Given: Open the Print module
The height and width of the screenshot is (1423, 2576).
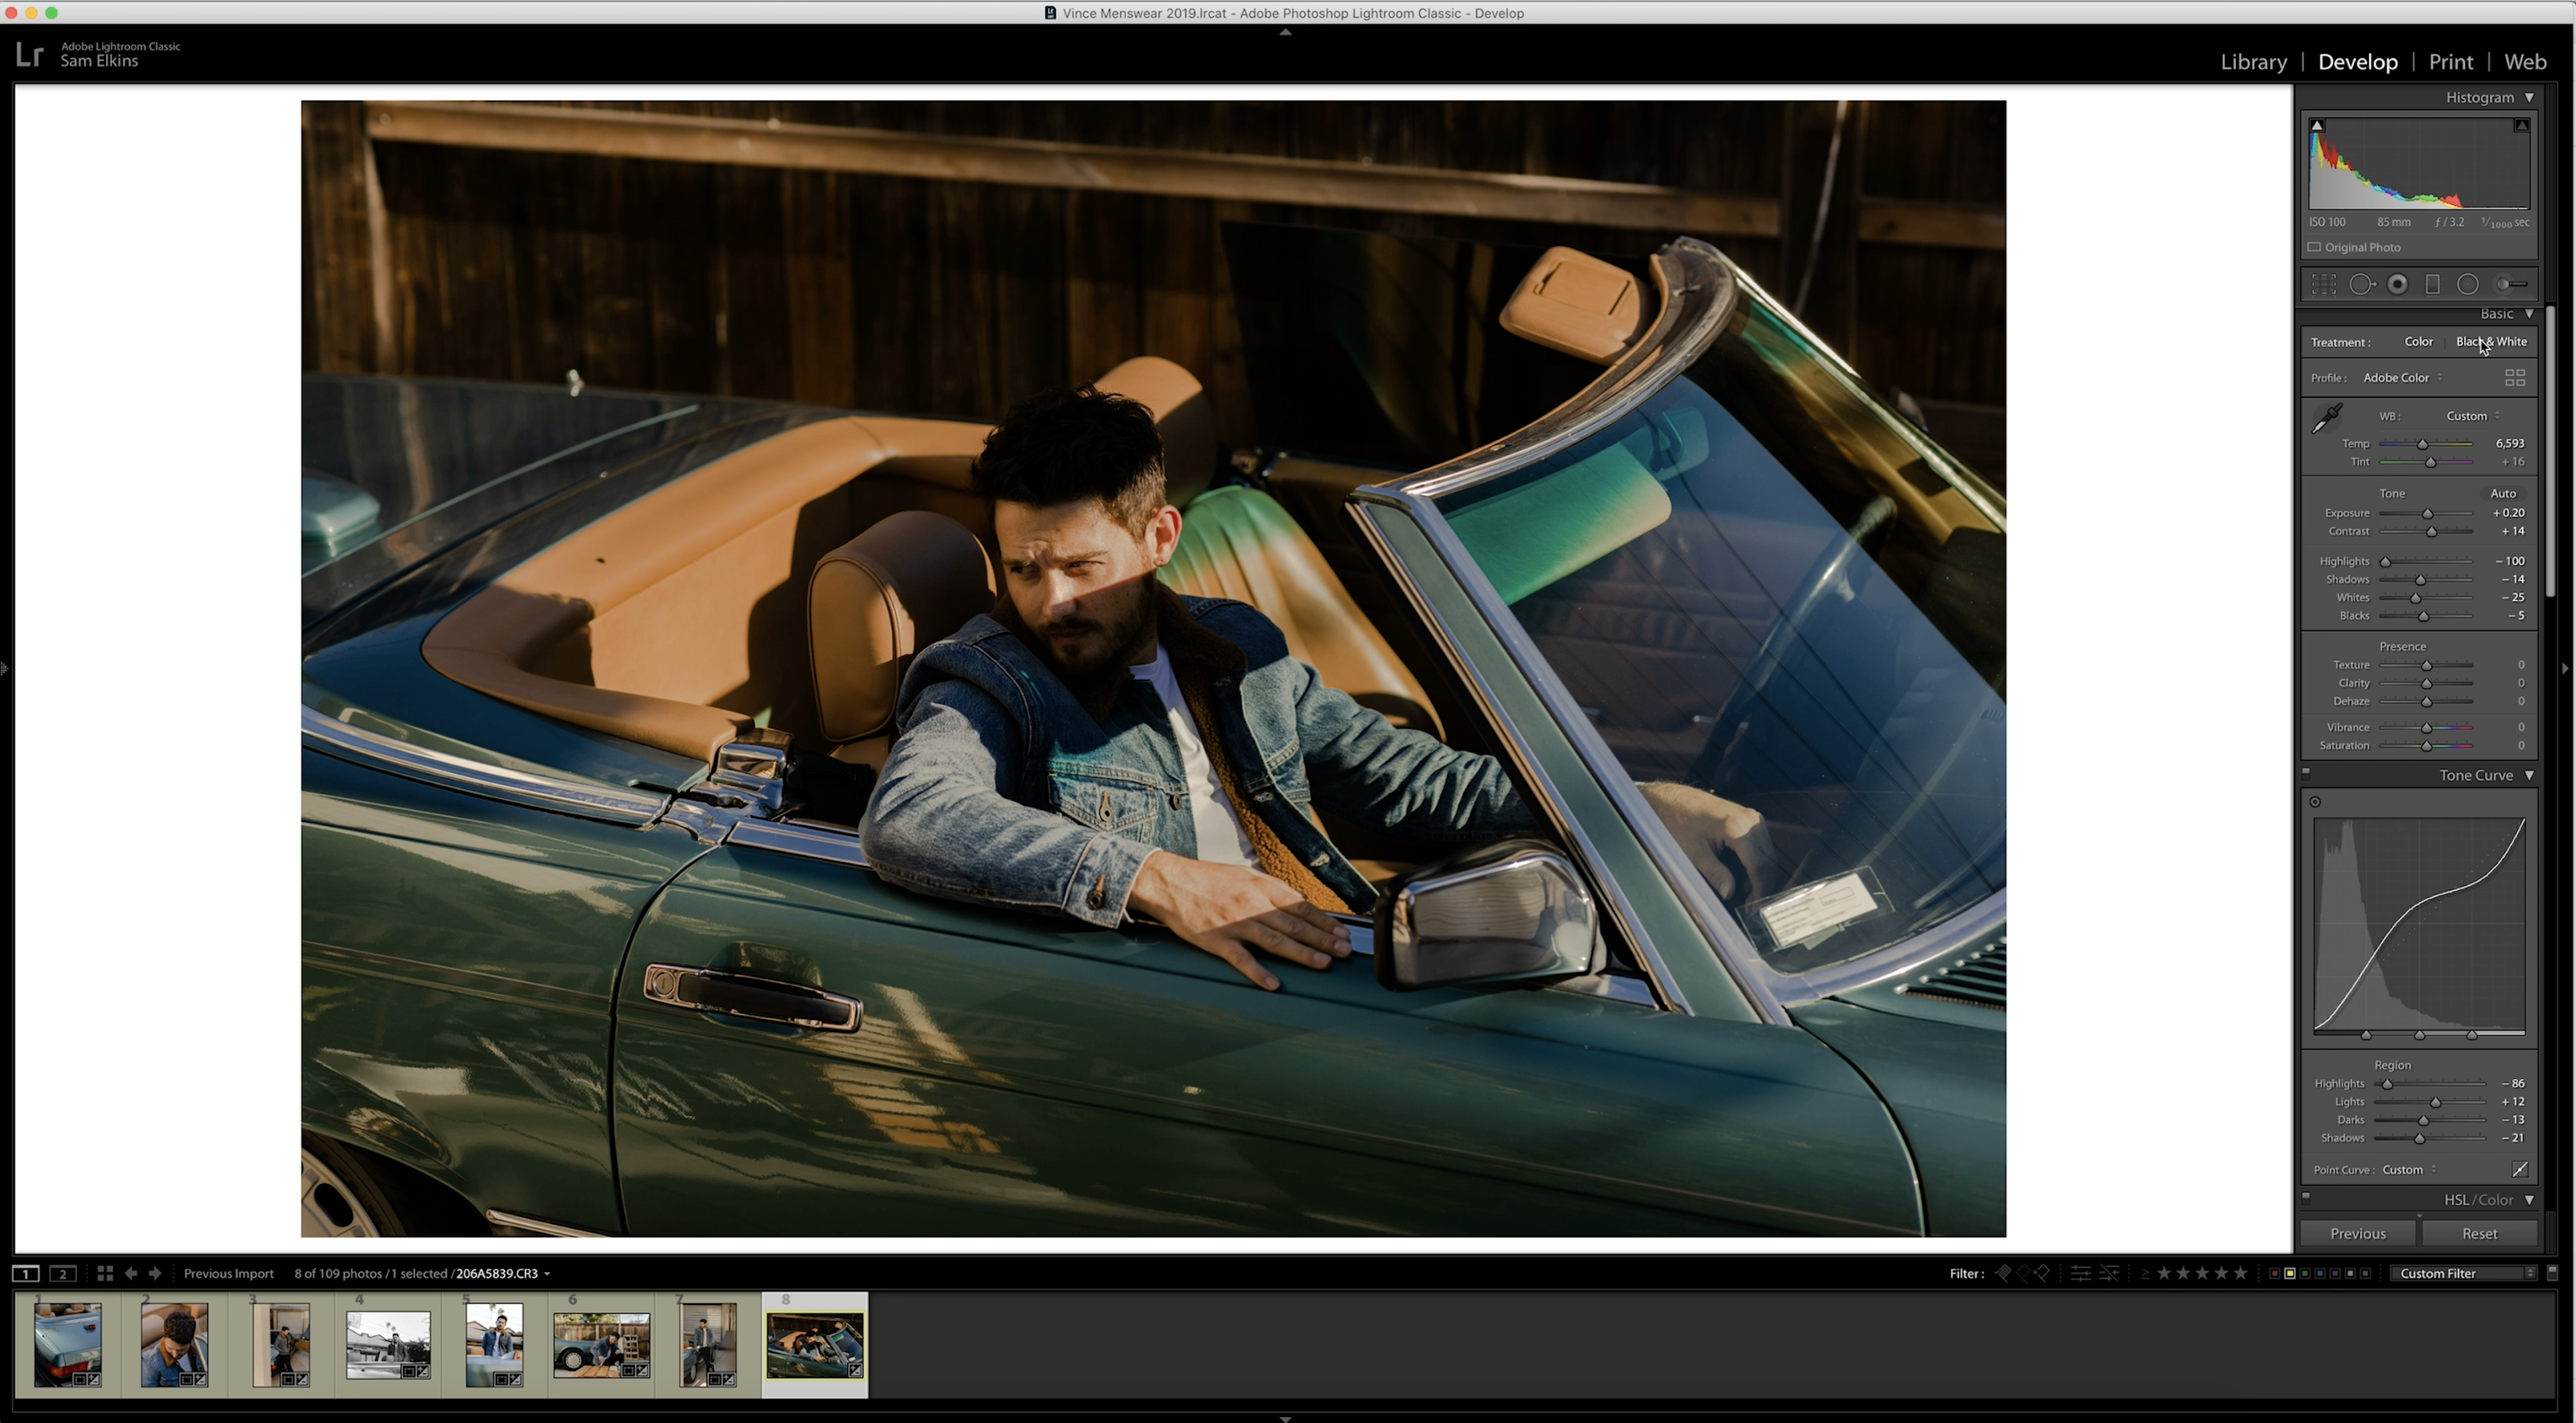Looking at the screenshot, I should (2450, 62).
